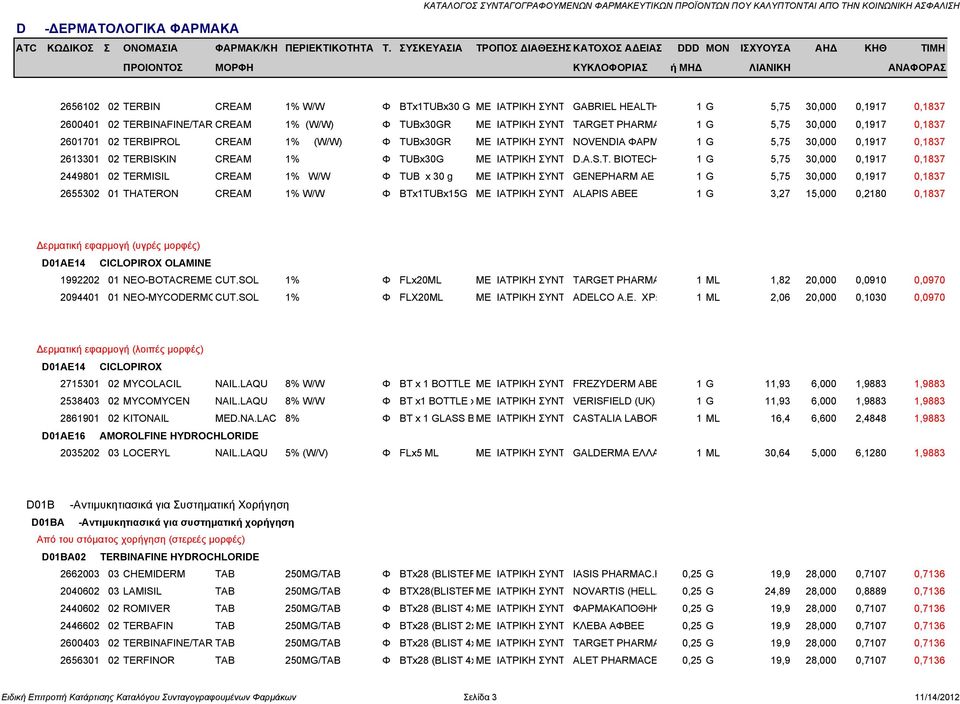Click the "ΚΗΘ" column header
This screenshot has height=704, width=960.
pos(875,48)
